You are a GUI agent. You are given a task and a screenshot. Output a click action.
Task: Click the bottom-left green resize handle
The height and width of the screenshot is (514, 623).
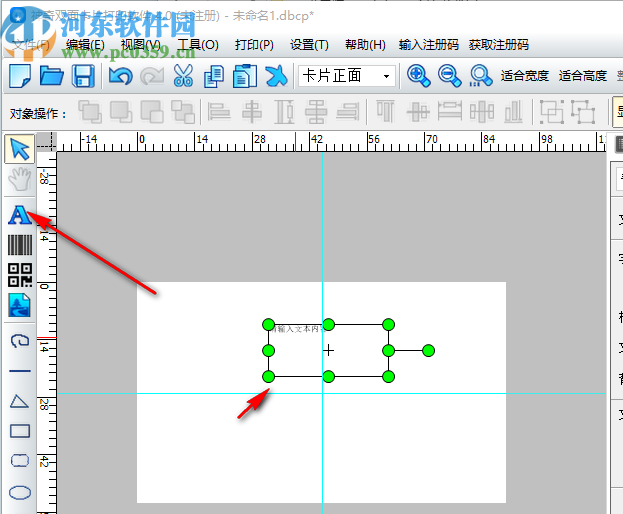(x=269, y=377)
